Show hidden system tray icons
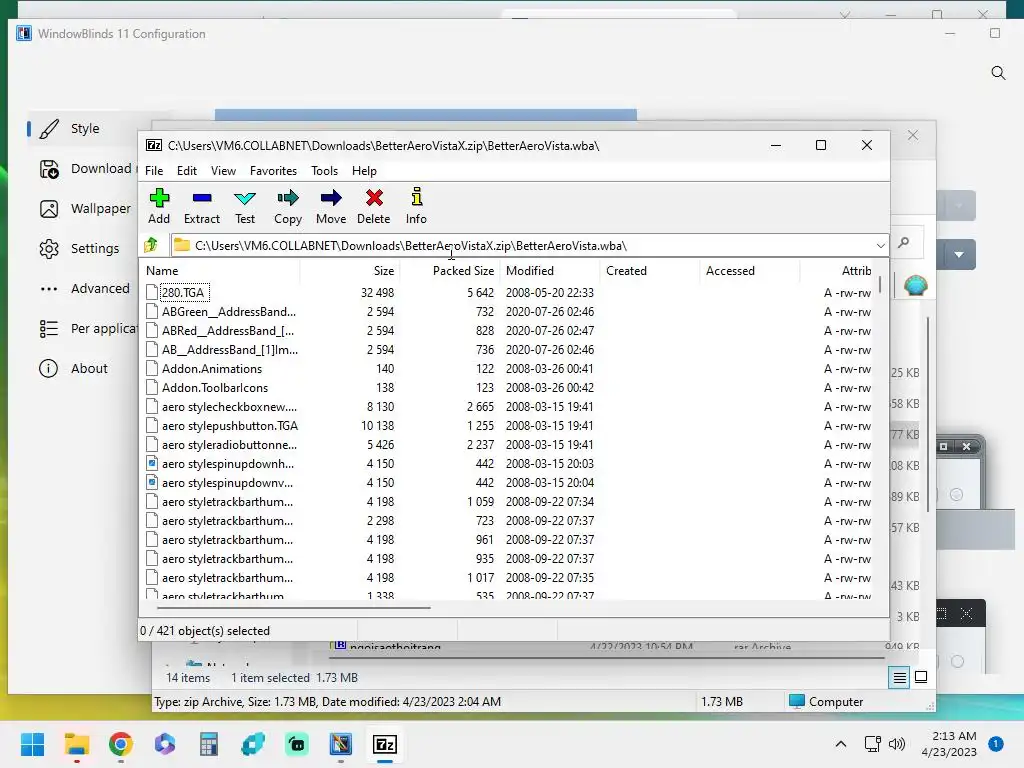The image size is (1024, 768). (x=841, y=744)
